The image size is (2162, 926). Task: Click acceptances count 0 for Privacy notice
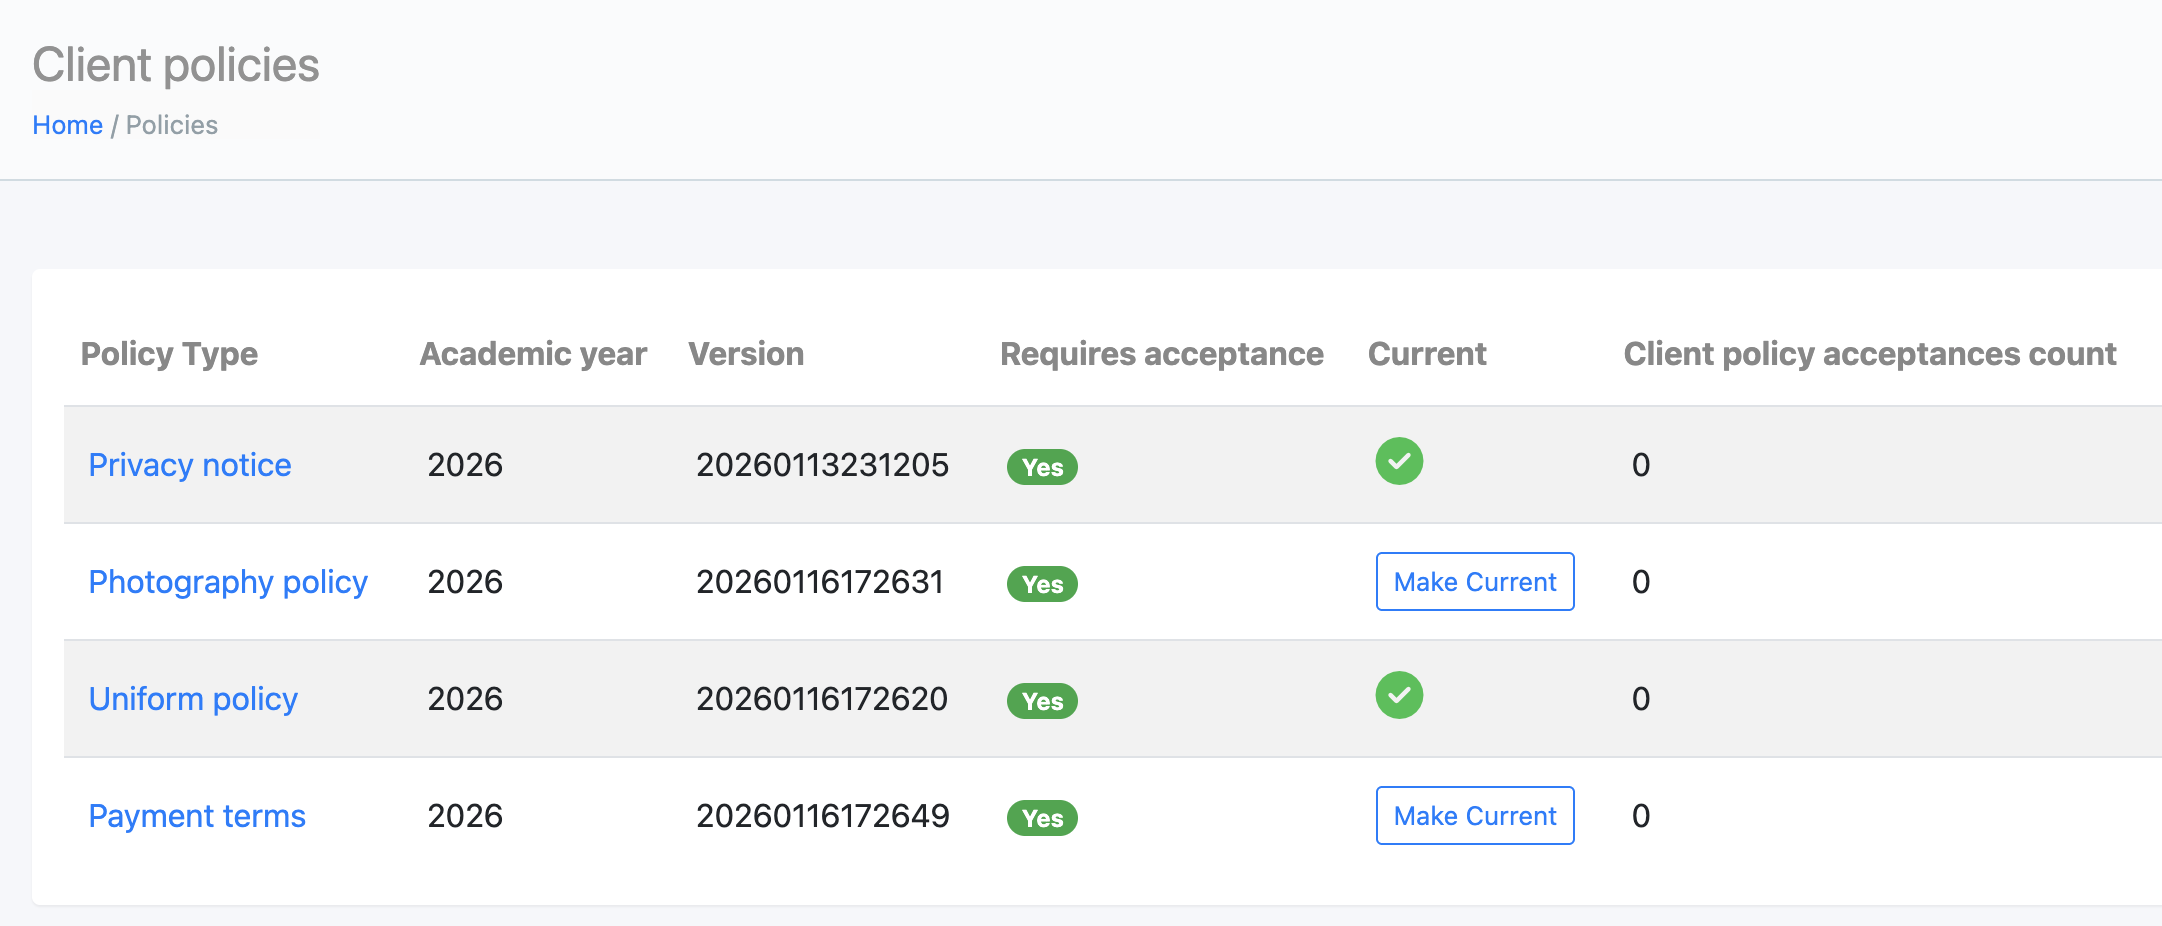point(1641,465)
